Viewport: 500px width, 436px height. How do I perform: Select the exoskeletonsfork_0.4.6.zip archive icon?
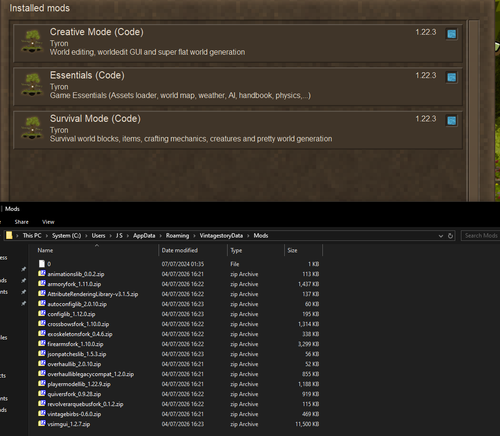click(x=42, y=334)
